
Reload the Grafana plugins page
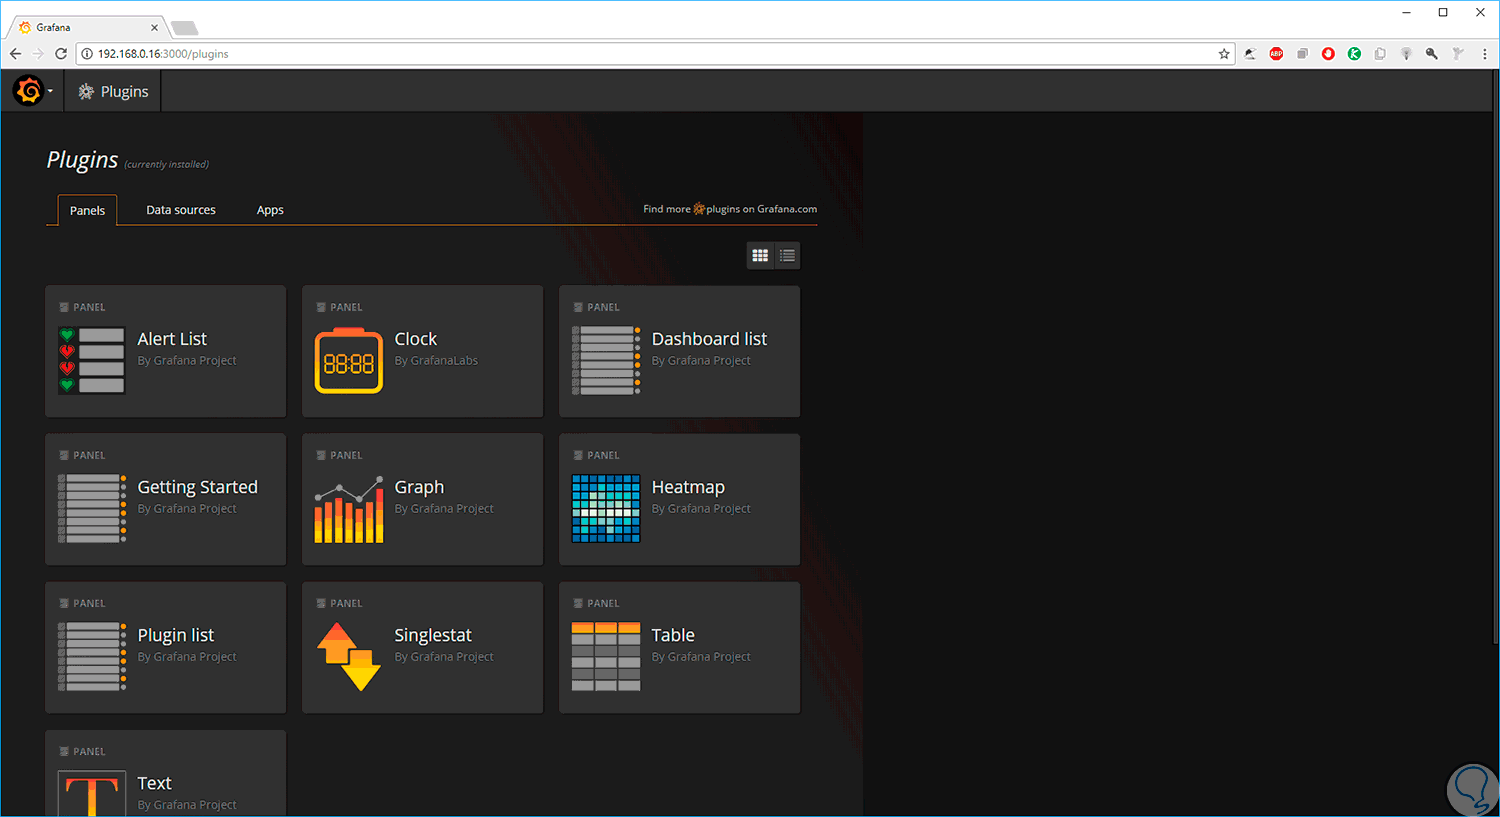click(x=61, y=54)
